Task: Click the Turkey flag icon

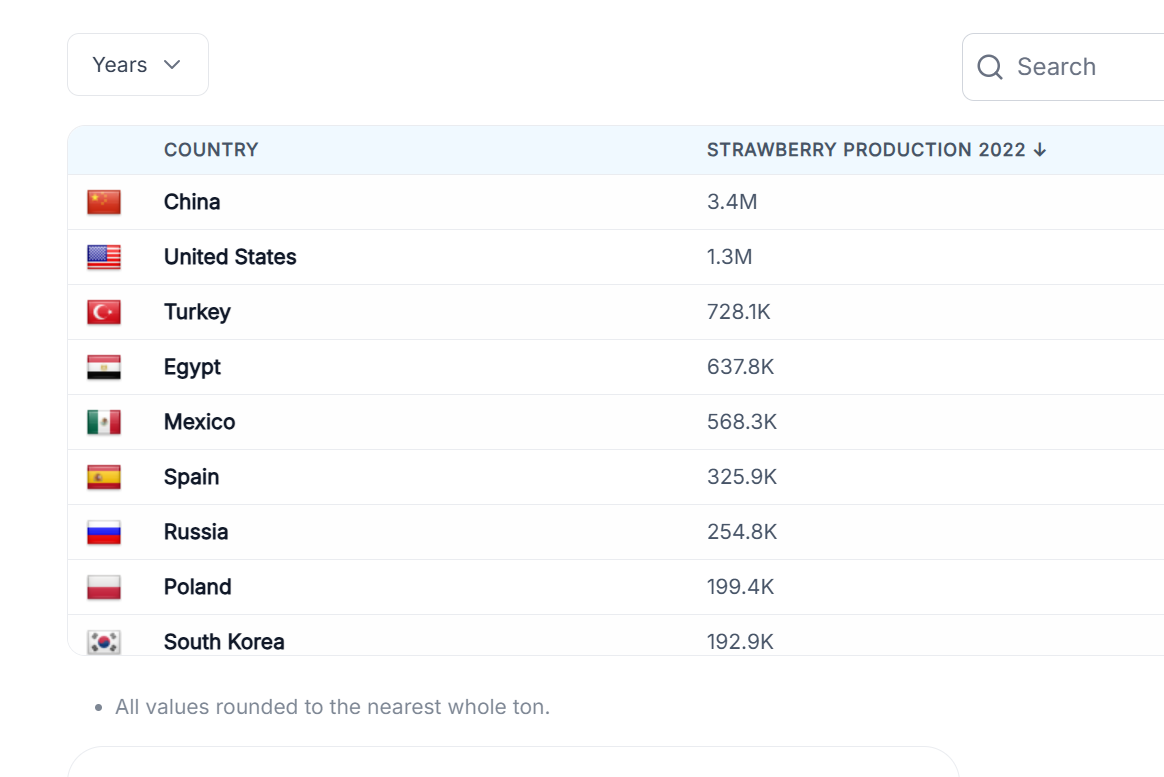Action: [104, 312]
